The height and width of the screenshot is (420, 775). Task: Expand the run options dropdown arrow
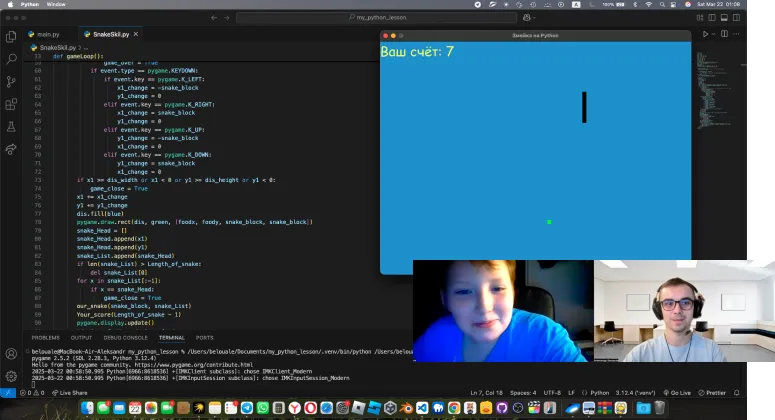point(713,34)
